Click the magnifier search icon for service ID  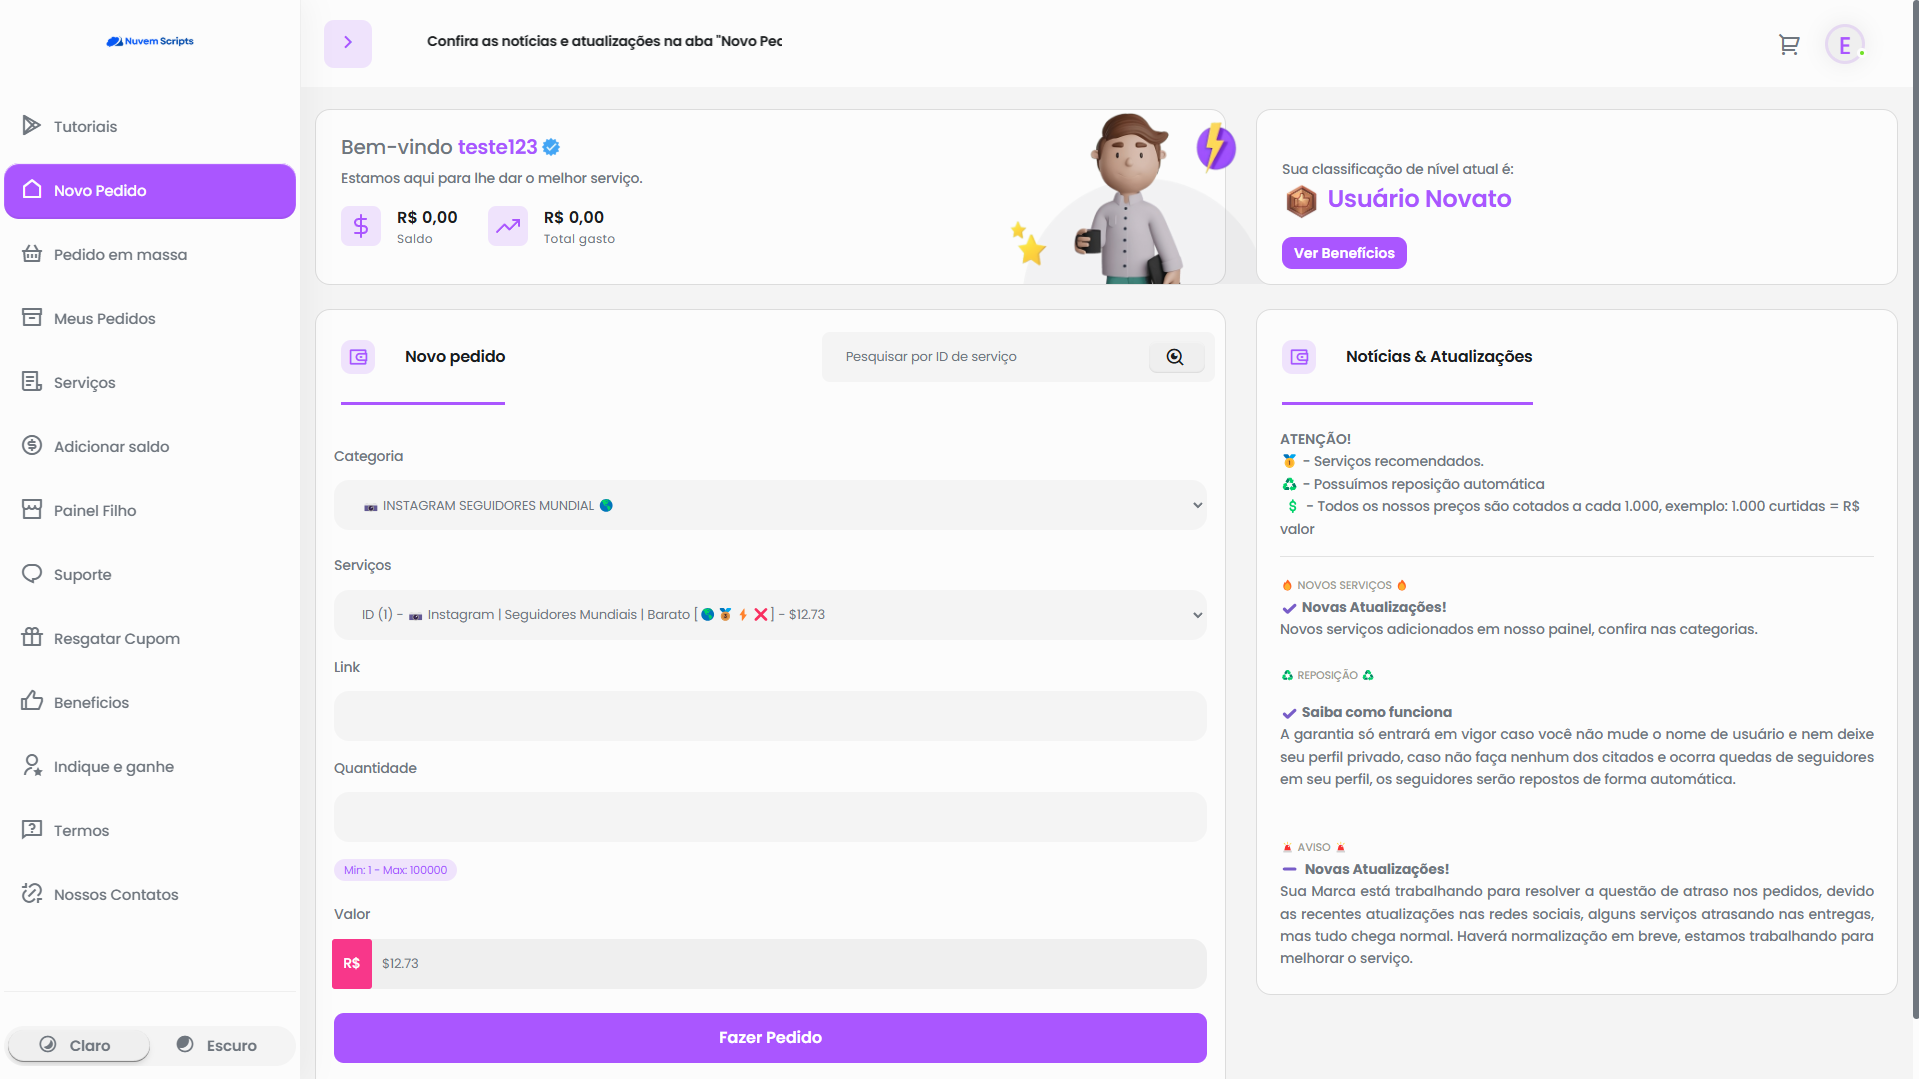1175,357
